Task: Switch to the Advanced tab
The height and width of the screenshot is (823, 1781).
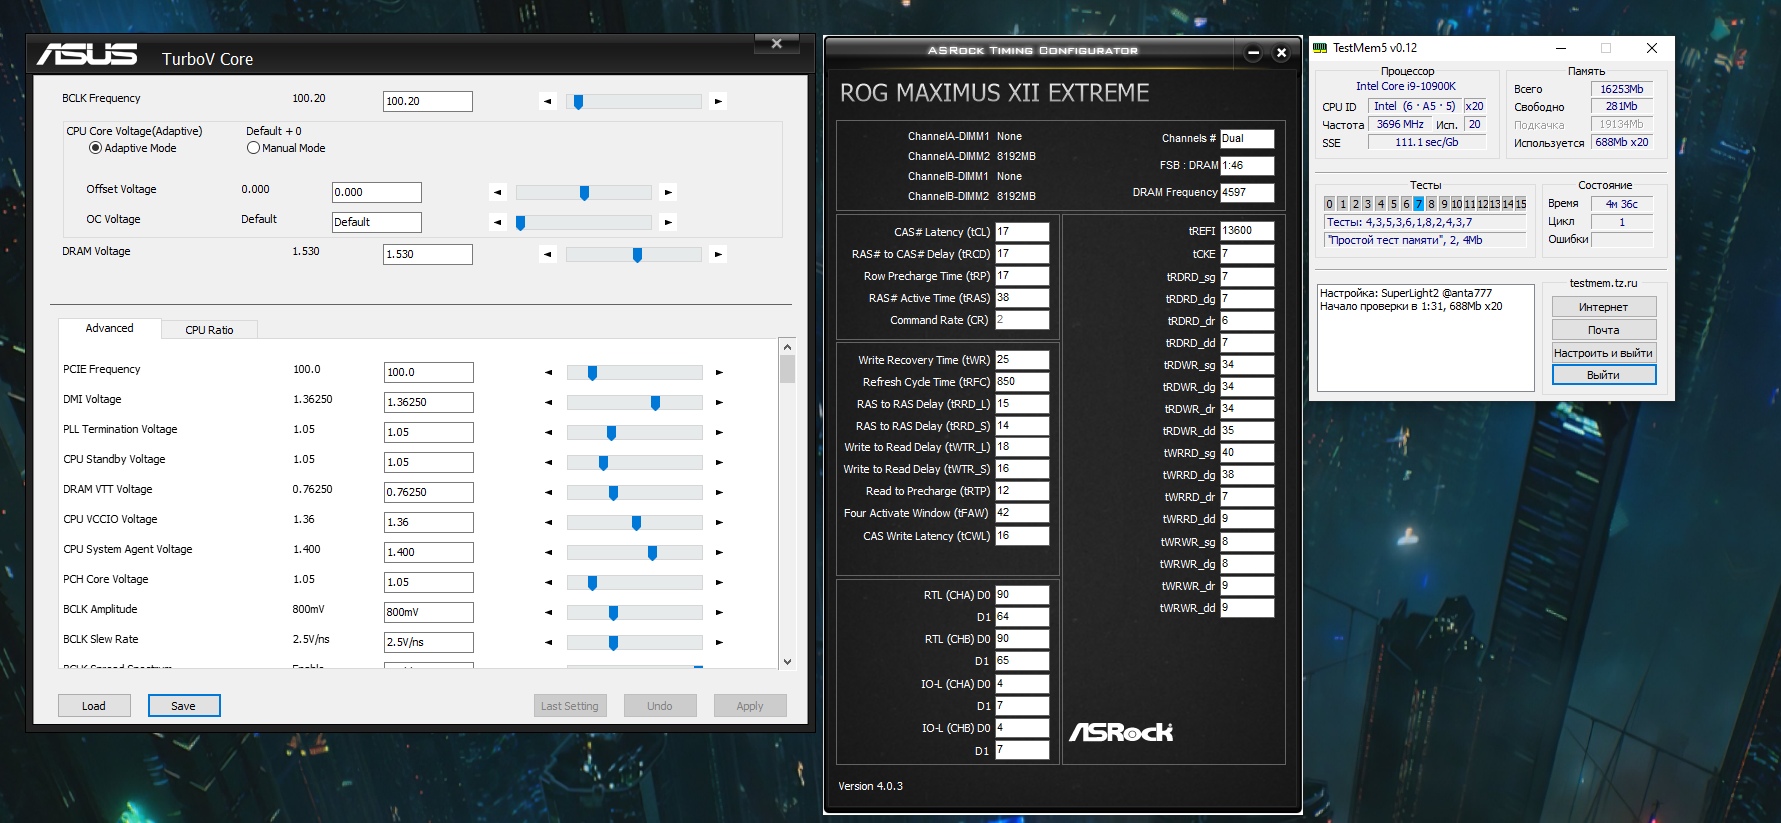Action: 109,328
